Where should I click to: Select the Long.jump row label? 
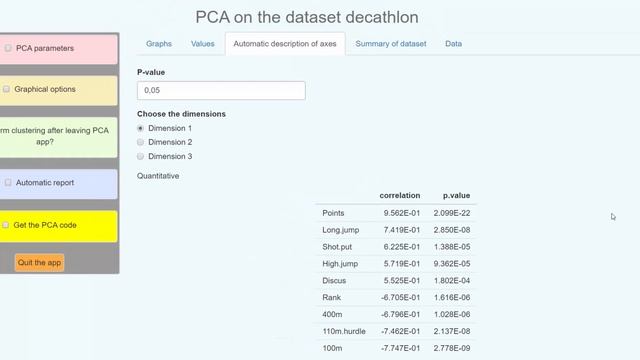tap(341, 230)
